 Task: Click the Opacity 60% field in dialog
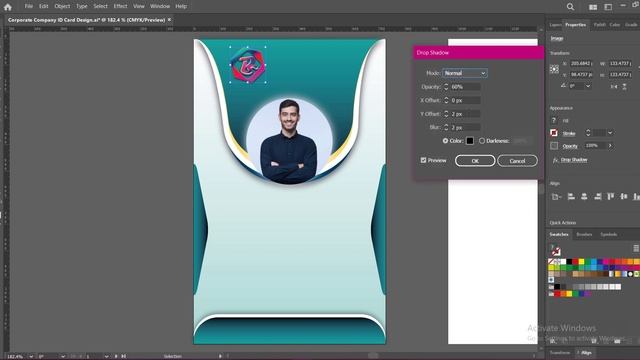[x=465, y=87]
